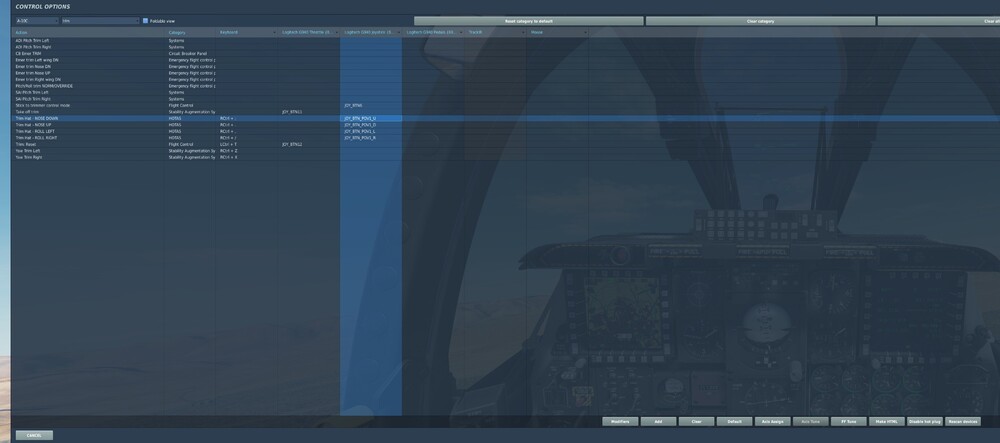Image resolution: width=1000 pixels, height=443 pixels.
Task: Open Logitech G940 Pedals column dropdown arrow
Action: 460,32
